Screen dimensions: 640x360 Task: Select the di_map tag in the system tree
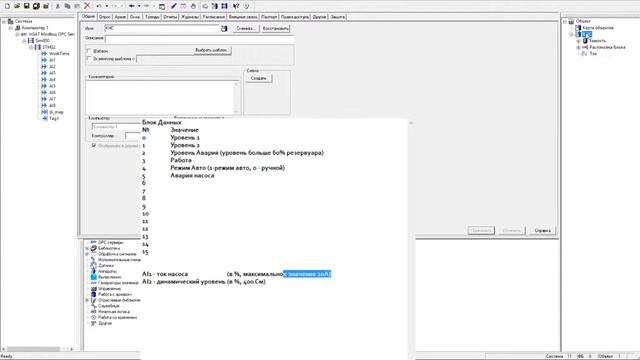click(56, 112)
